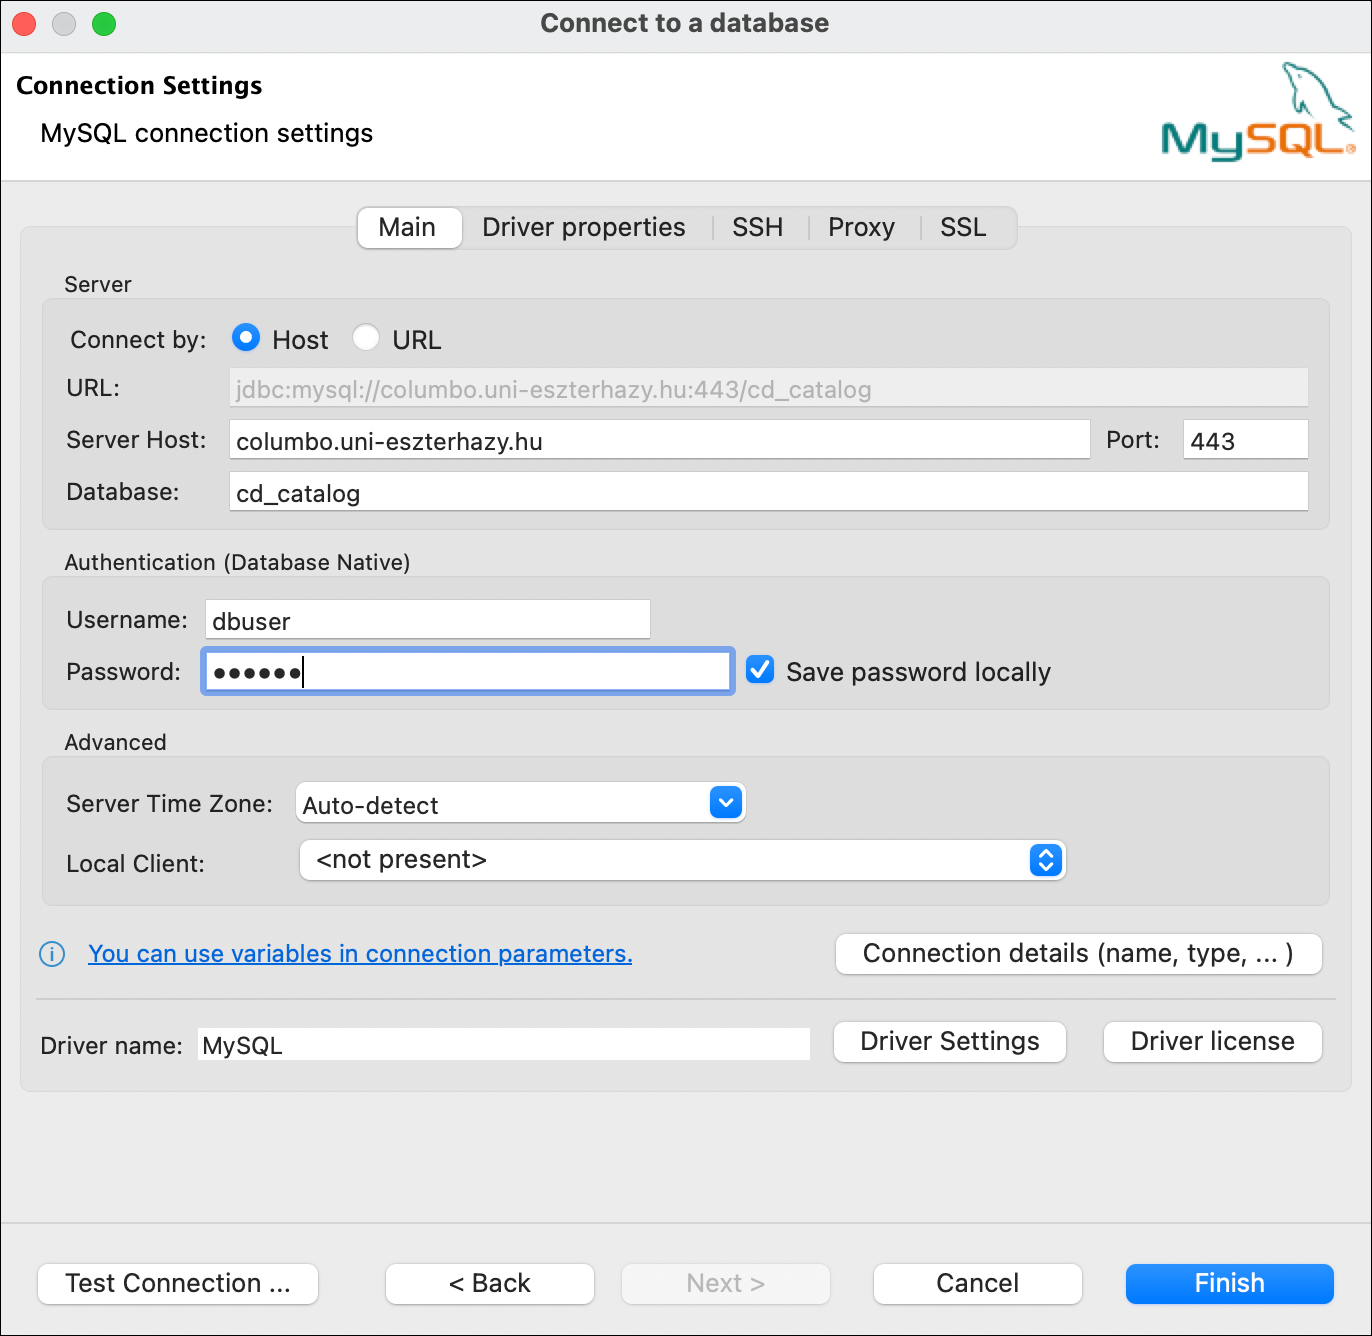The width and height of the screenshot is (1372, 1336).
Task: Switch to the Driver properties tab
Action: click(583, 228)
